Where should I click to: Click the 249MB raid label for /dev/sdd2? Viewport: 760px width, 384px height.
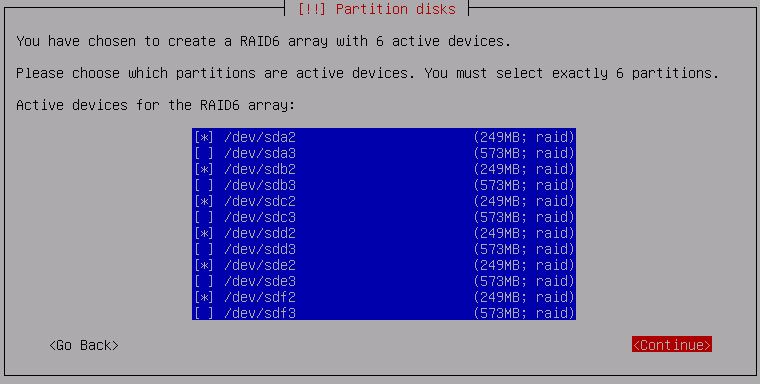523,233
